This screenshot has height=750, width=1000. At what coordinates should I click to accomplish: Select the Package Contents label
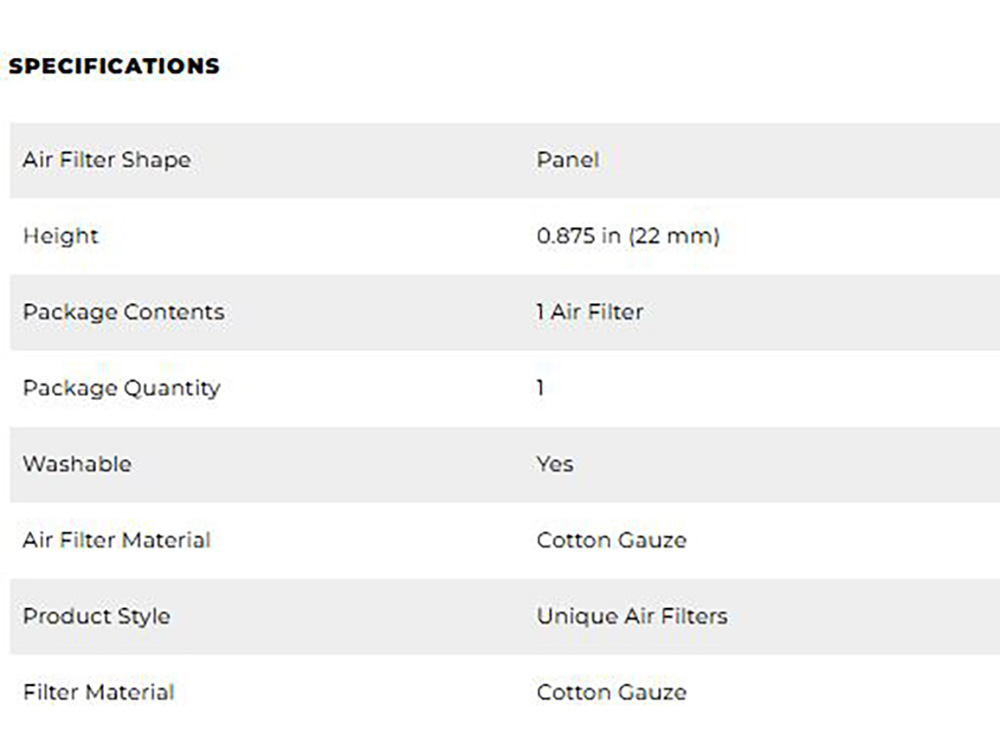click(x=123, y=312)
